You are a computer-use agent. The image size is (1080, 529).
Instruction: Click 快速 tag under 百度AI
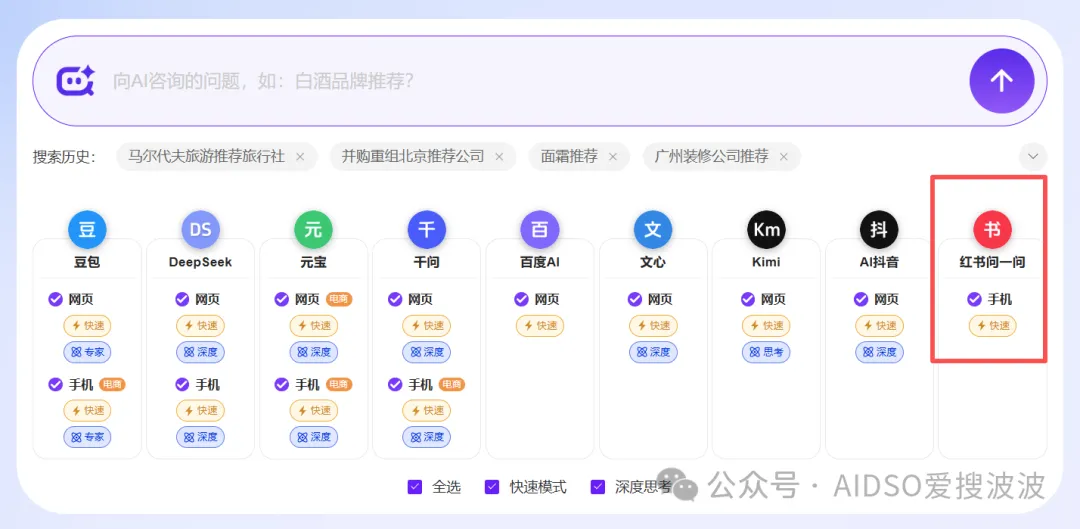[540, 326]
